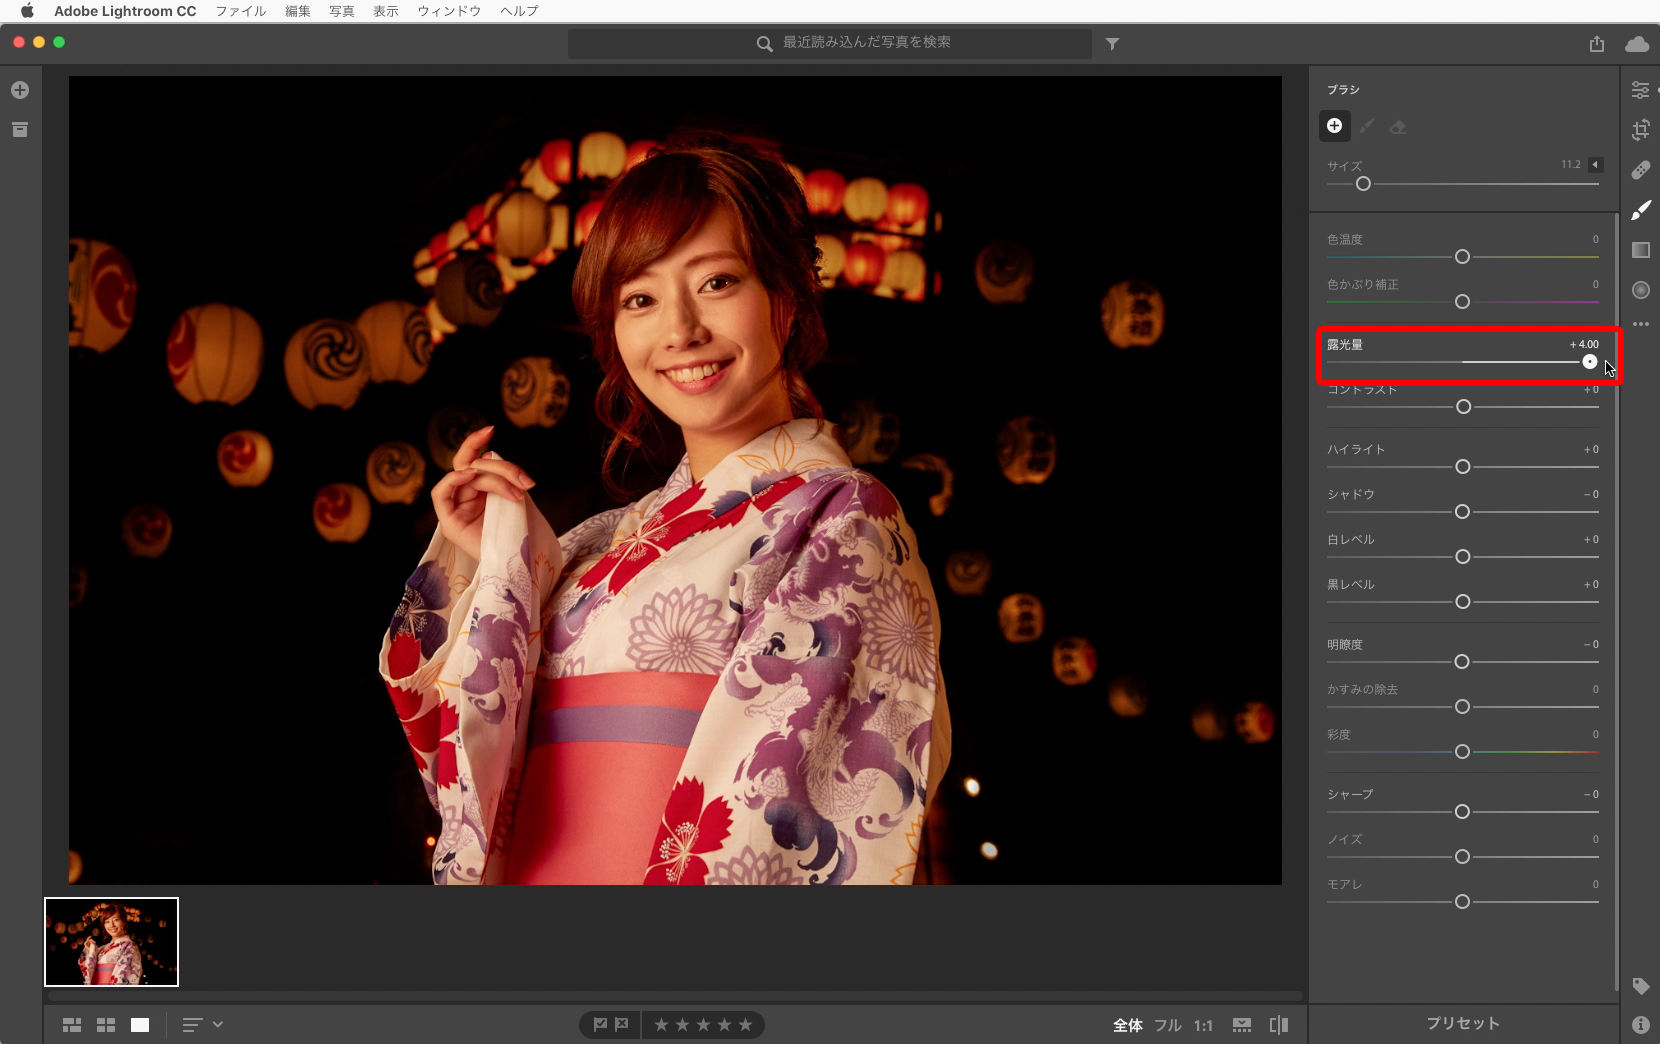The height and width of the screenshot is (1044, 1660).
Task: Open the Edit sliders panel icon
Action: [1640, 90]
